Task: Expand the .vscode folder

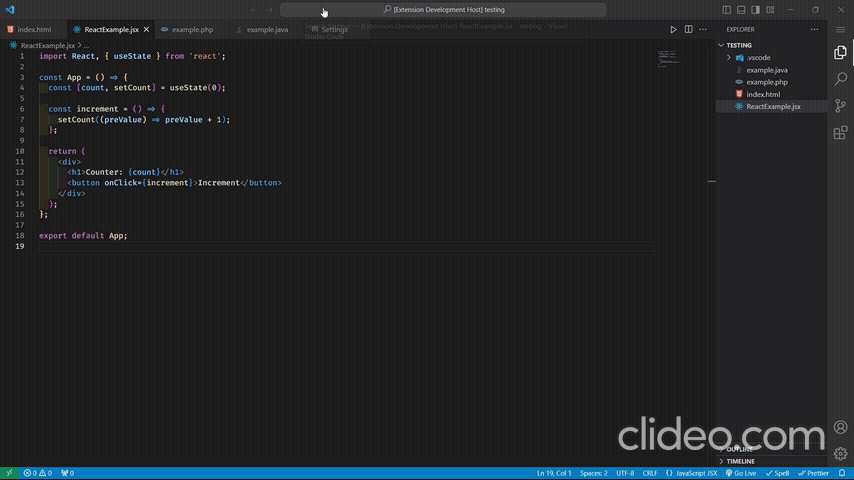Action: click(771, 57)
